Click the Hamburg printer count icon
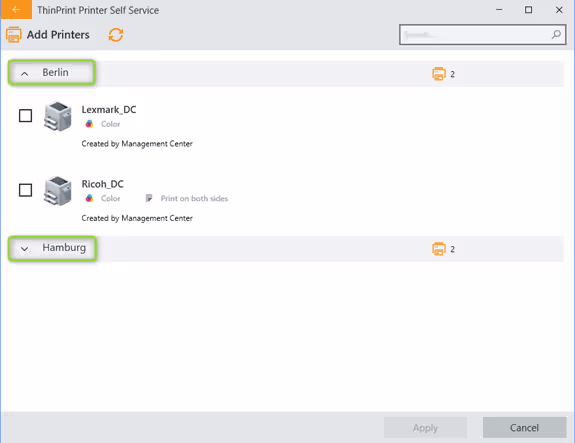The width and height of the screenshot is (575, 443). pyautogui.click(x=439, y=249)
